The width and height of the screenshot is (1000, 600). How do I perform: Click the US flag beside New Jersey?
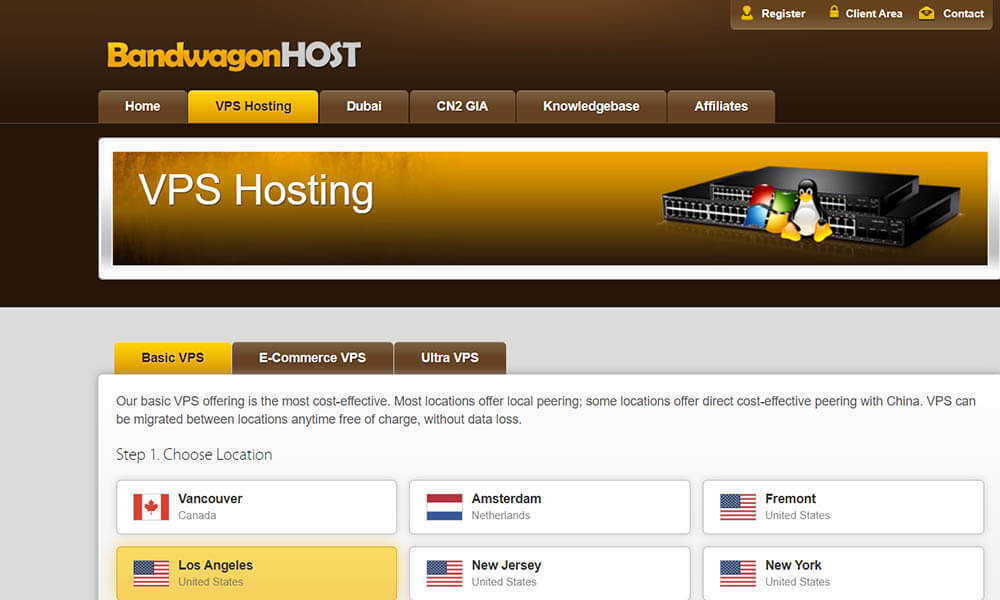[x=444, y=573]
